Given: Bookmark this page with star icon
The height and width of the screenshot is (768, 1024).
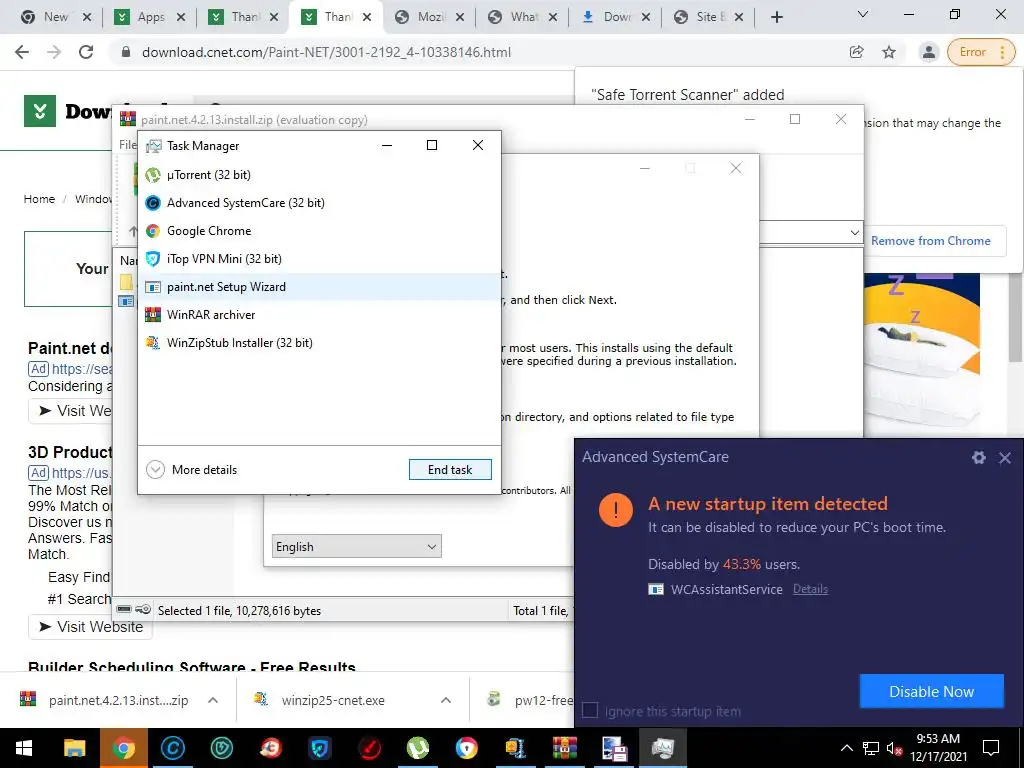Looking at the screenshot, I should point(889,52).
